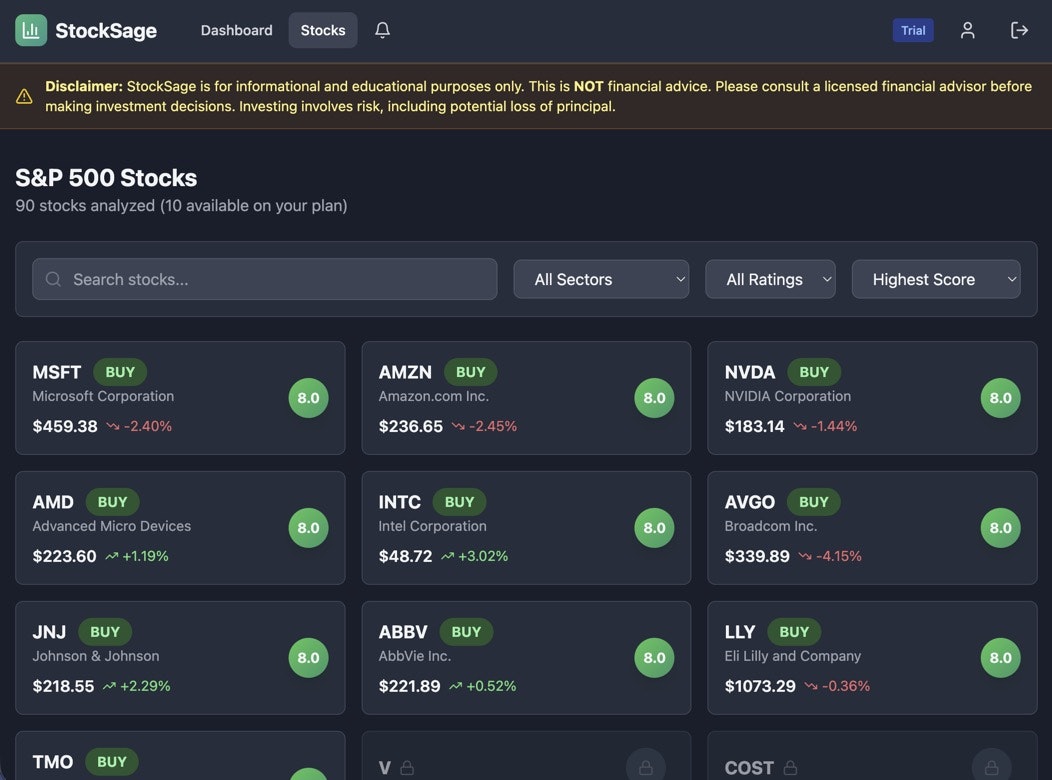
Task: Click the BUY badge on NVDA card
Action: pyautogui.click(x=814, y=372)
